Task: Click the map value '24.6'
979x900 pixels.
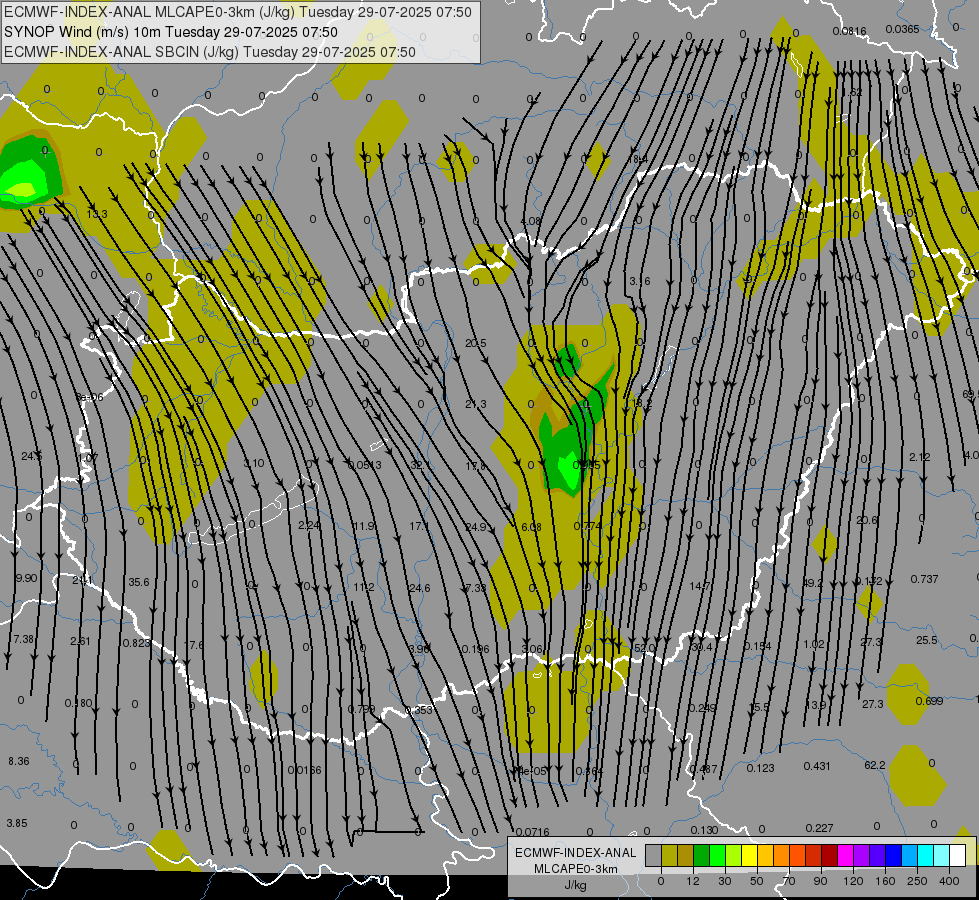Action: pyautogui.click(x=420, y=588)
